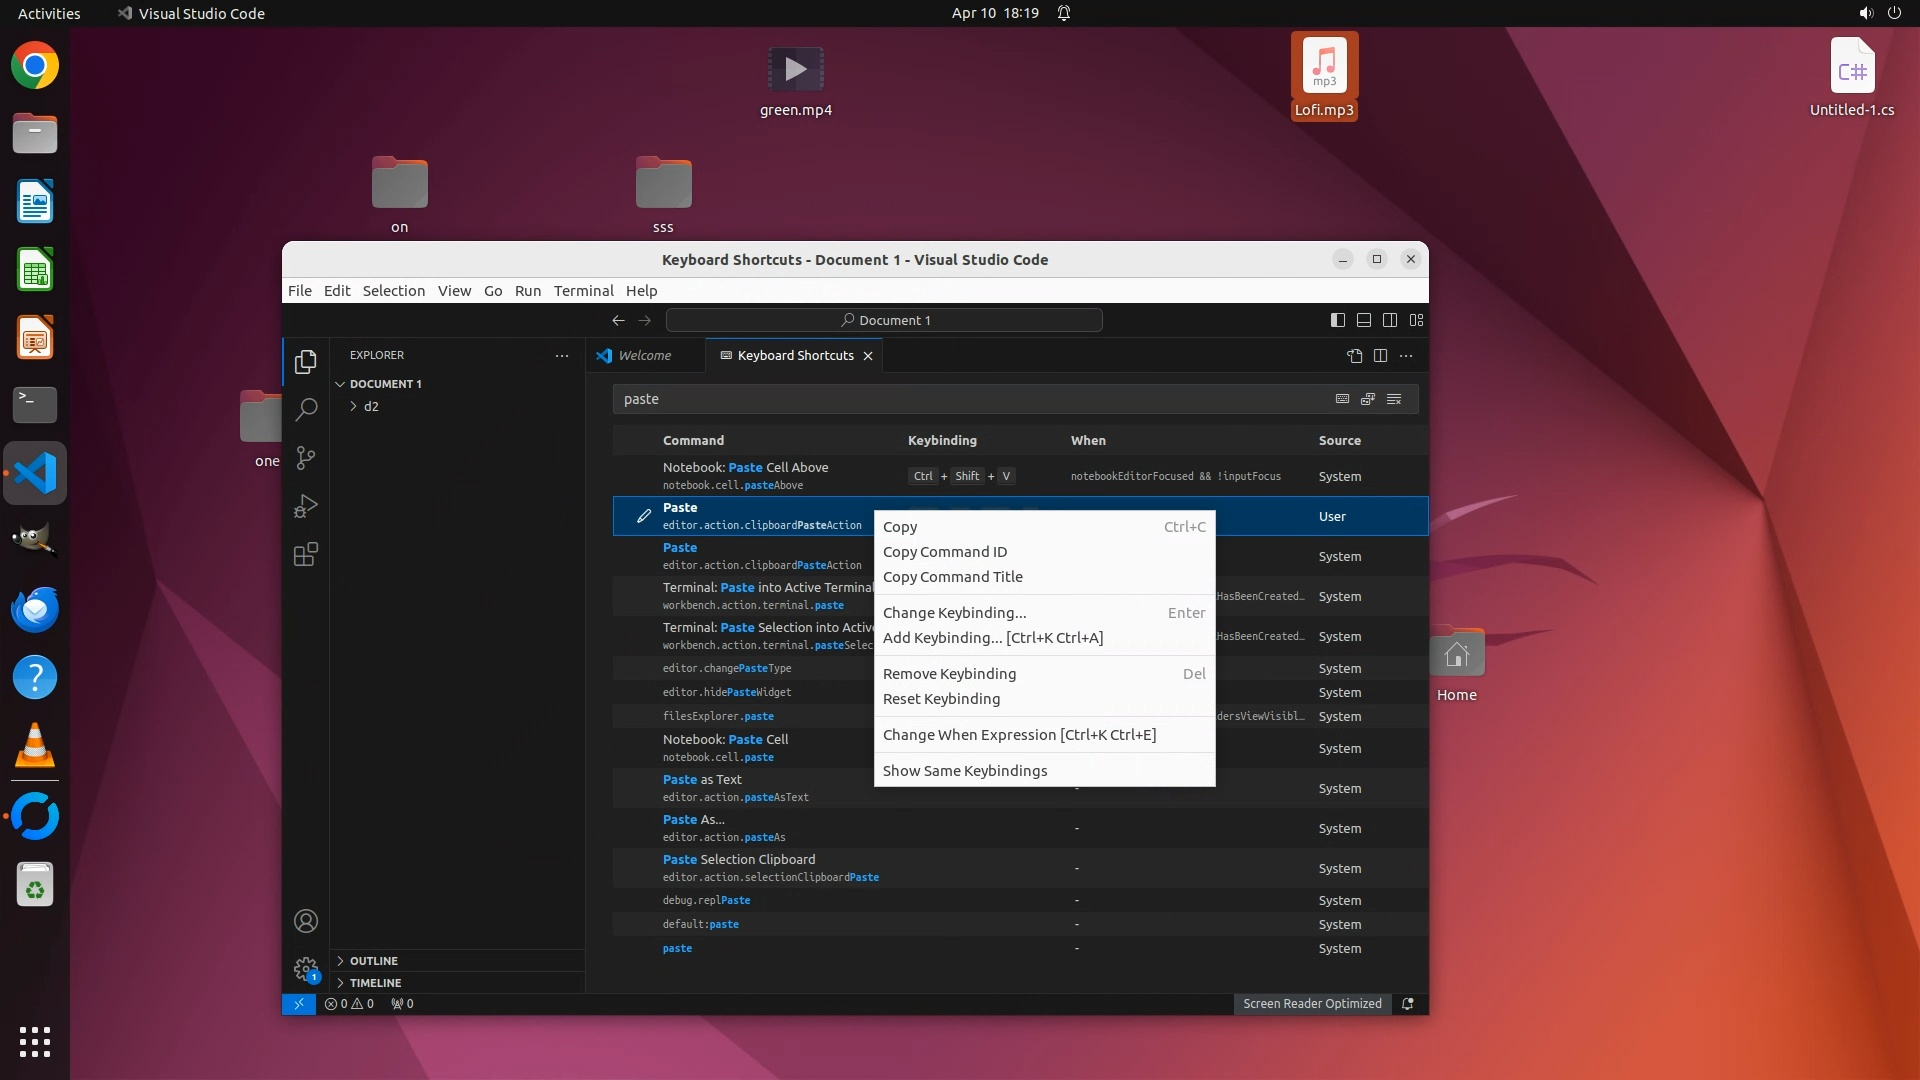This screenshot has height=1080, width=1920.
Task: Expand the OUTLINE section
Action: point(373,960)
